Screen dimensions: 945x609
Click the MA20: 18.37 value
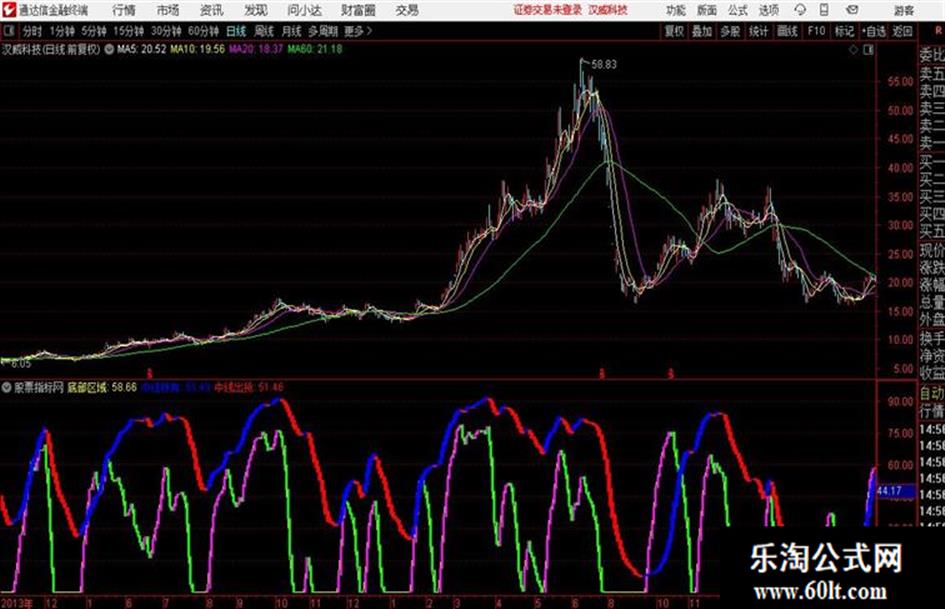pos(256,49)
